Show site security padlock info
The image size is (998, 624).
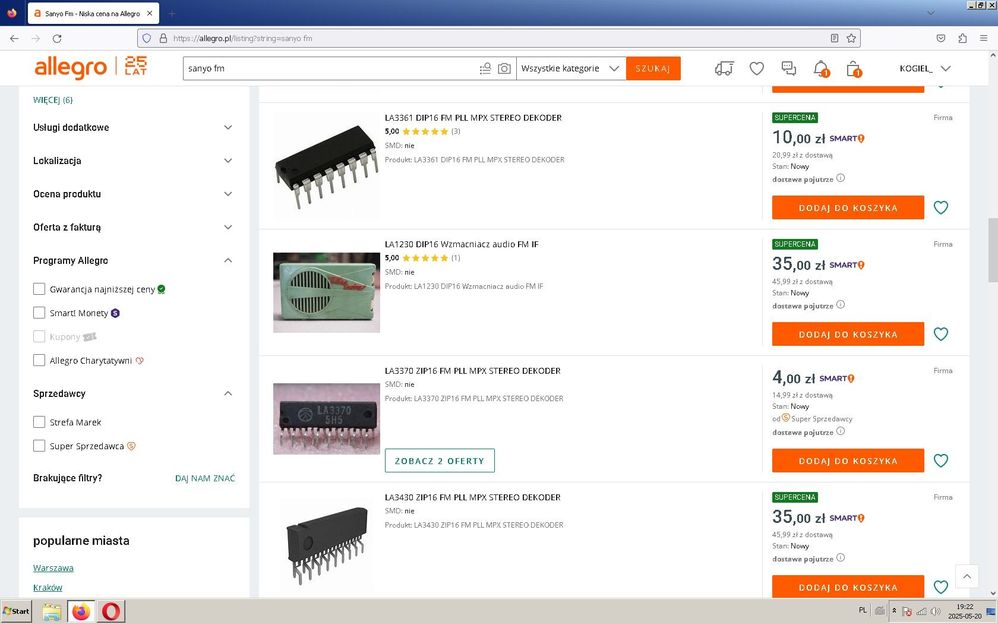[x=163, y=38]
